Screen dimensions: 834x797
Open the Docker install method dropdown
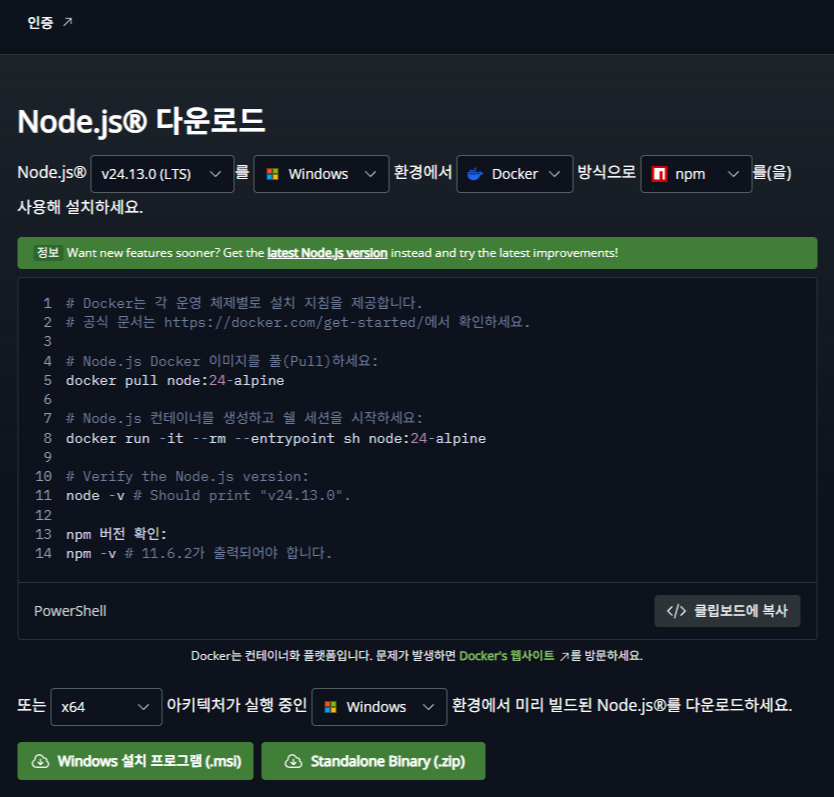click(x=514, y=174)
